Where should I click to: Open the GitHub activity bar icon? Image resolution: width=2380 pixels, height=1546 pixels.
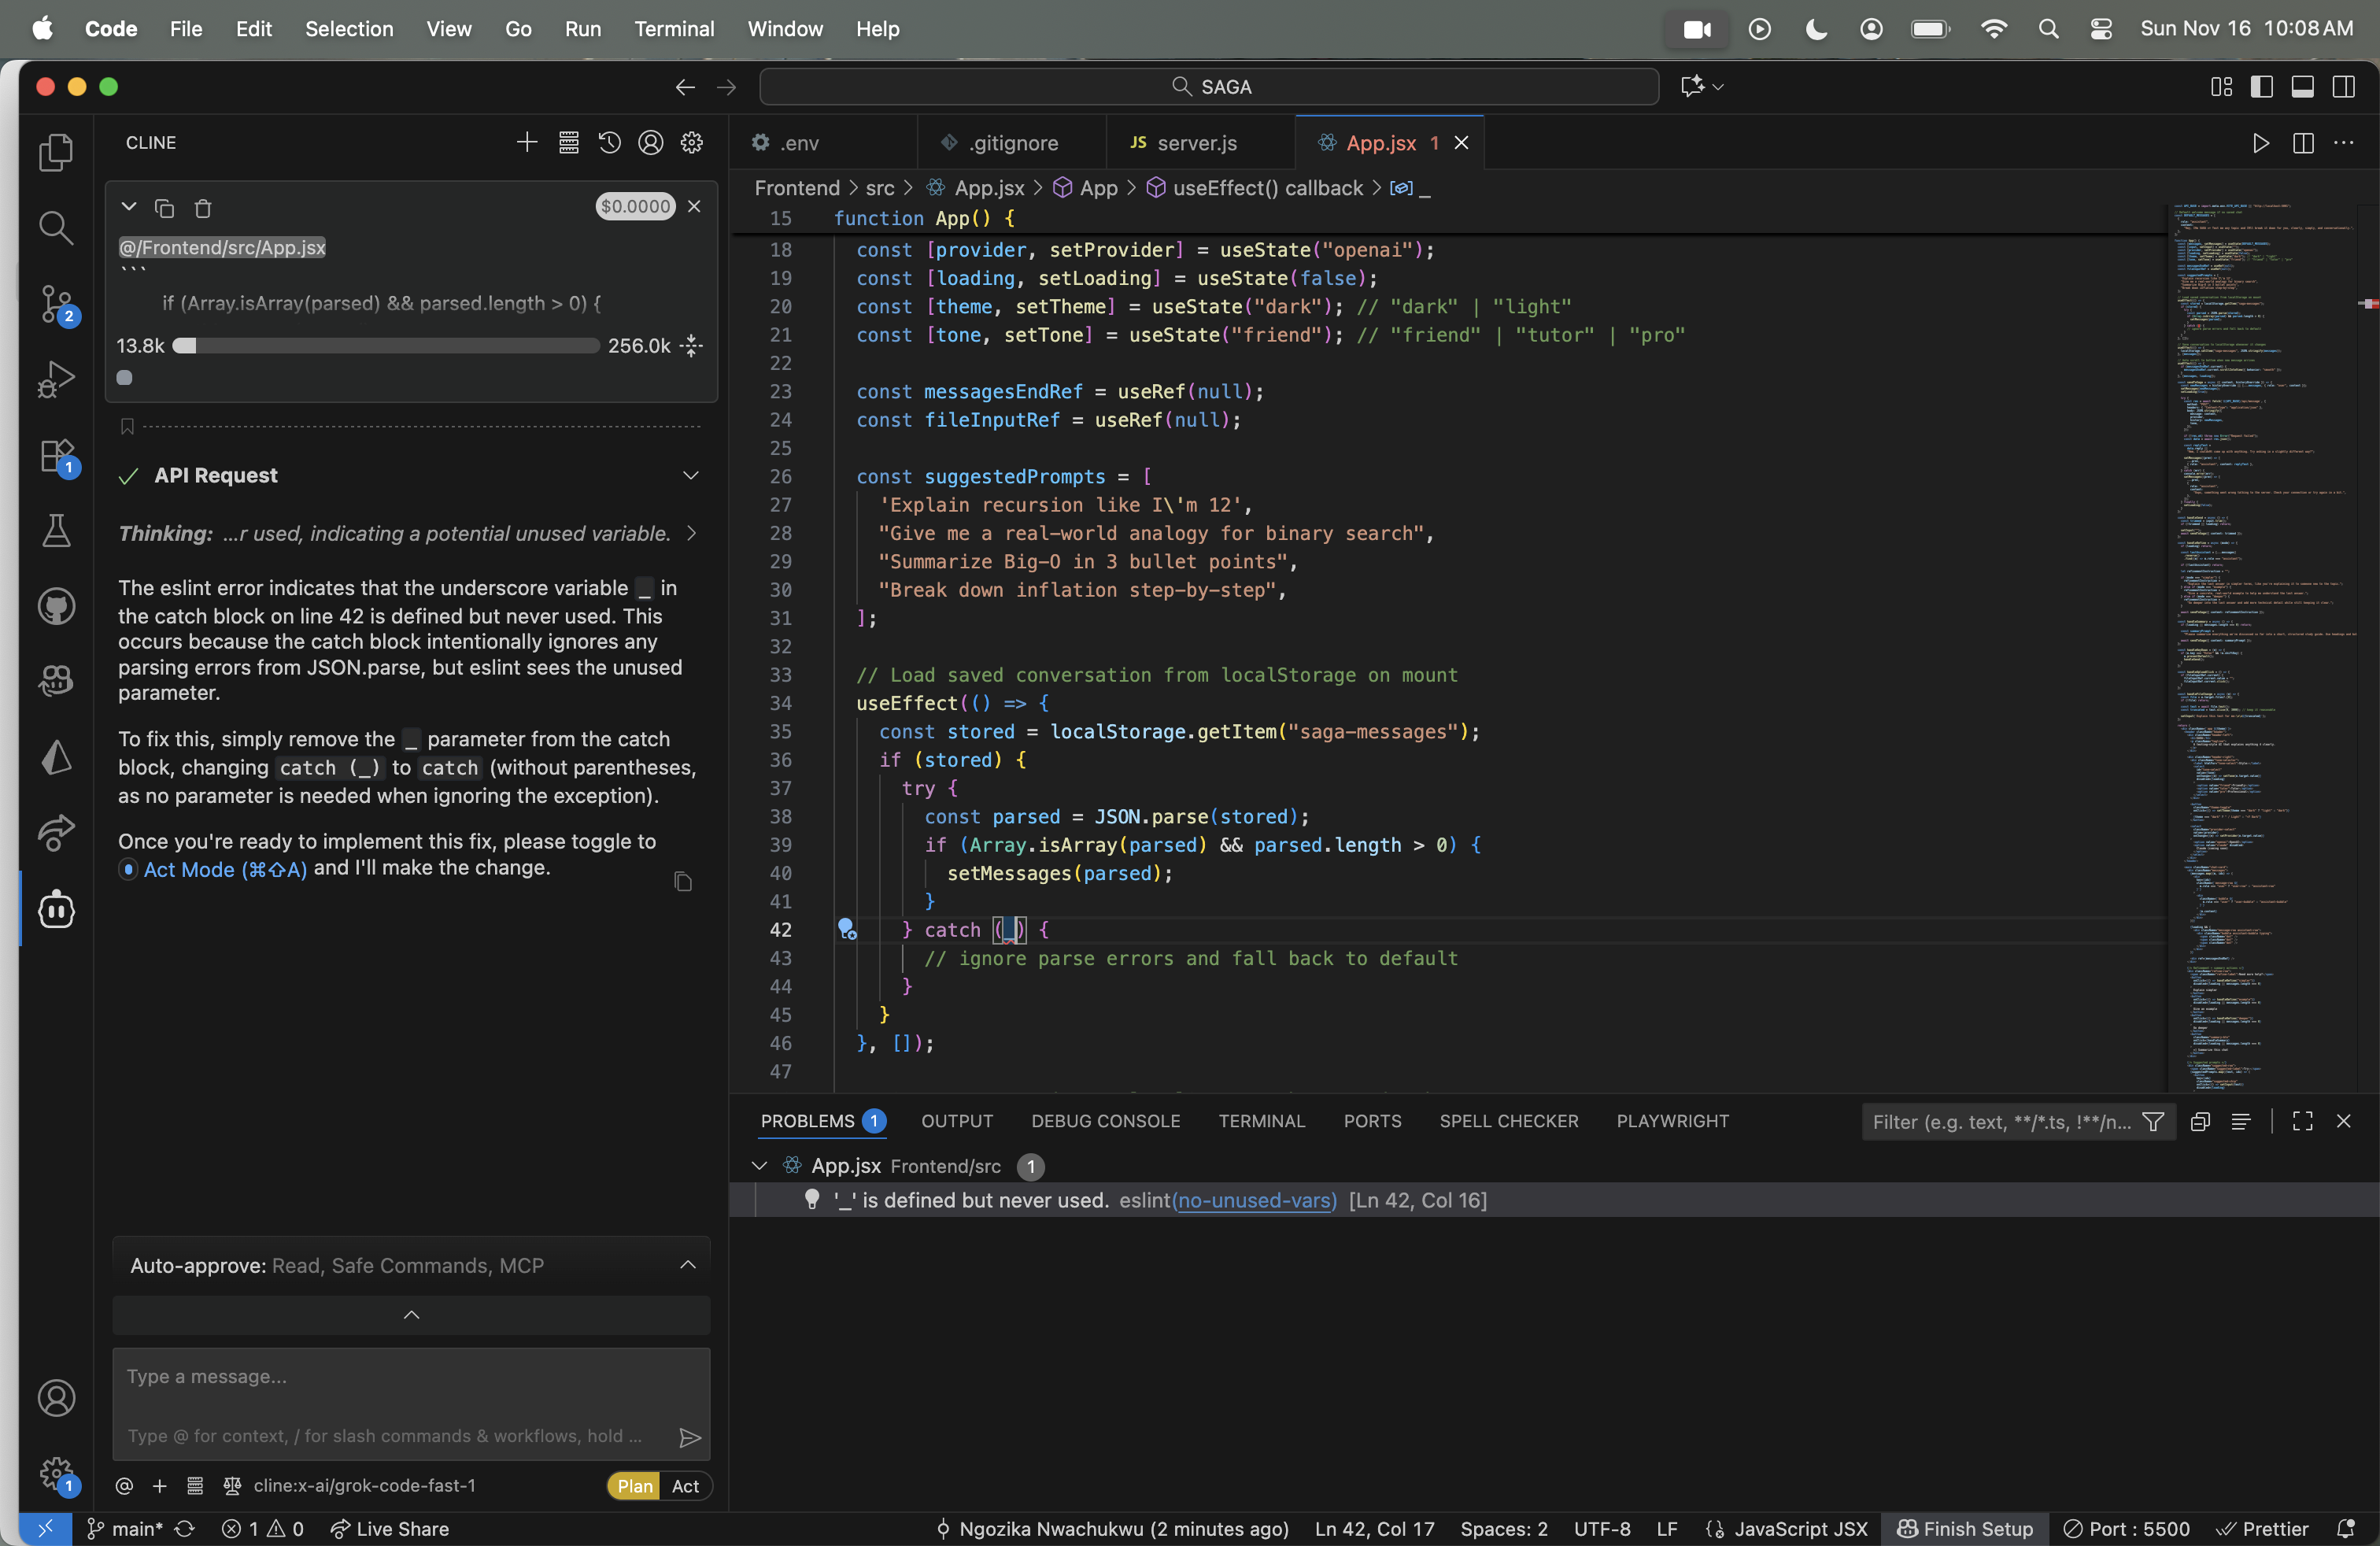pos(56,606)
